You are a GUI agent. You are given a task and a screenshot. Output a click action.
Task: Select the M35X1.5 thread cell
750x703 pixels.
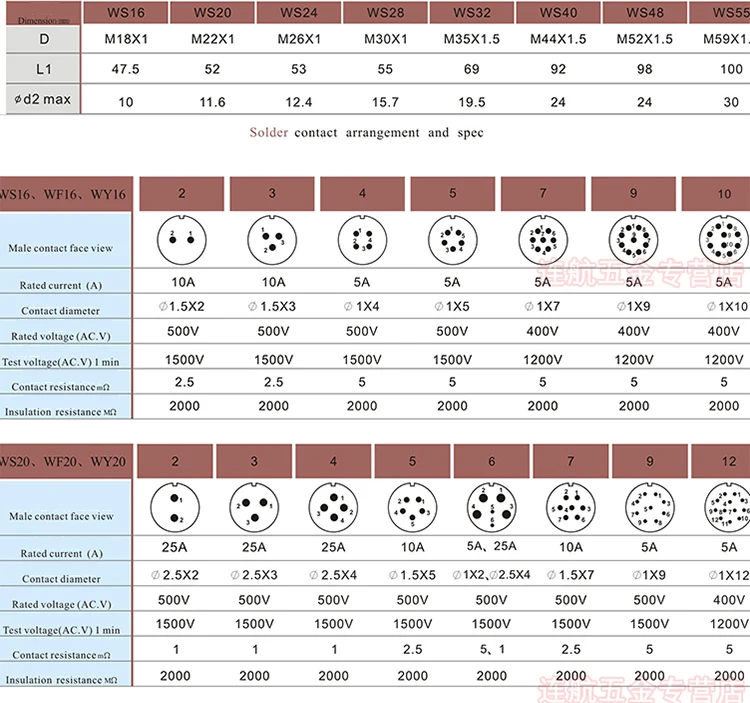coord(472,39)
